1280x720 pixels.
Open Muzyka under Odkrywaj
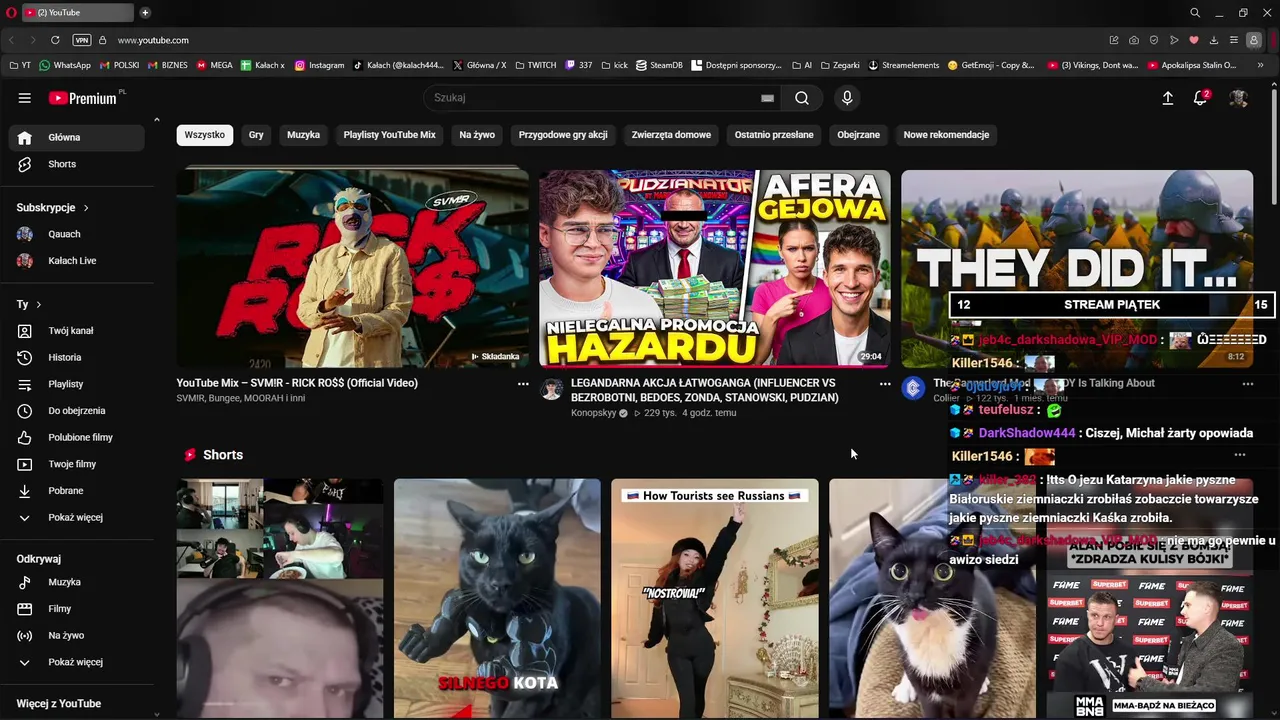point(76,582)
